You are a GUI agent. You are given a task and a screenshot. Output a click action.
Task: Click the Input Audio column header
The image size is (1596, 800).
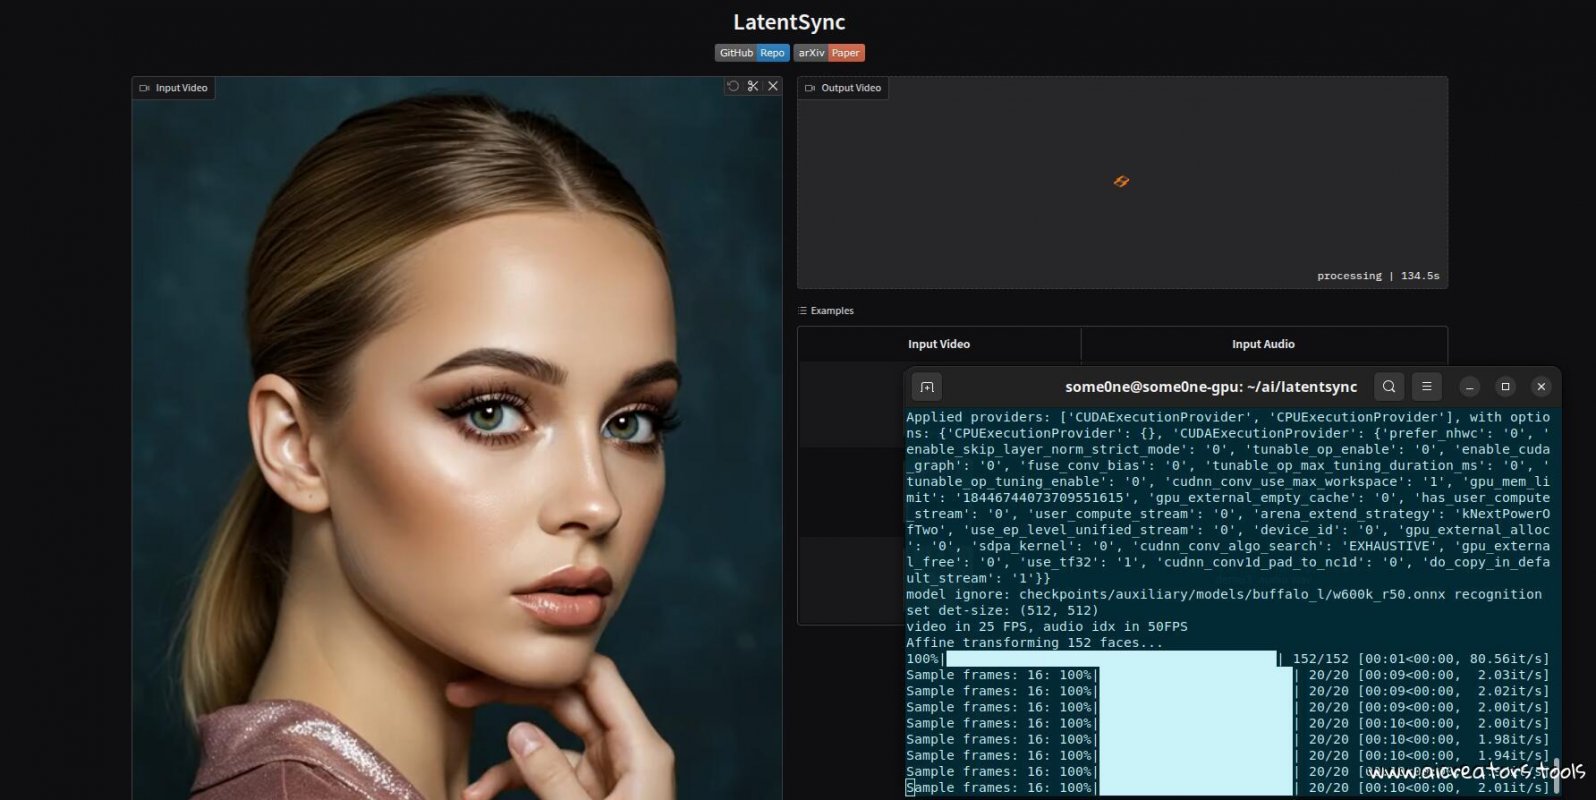click(1263, 344)
